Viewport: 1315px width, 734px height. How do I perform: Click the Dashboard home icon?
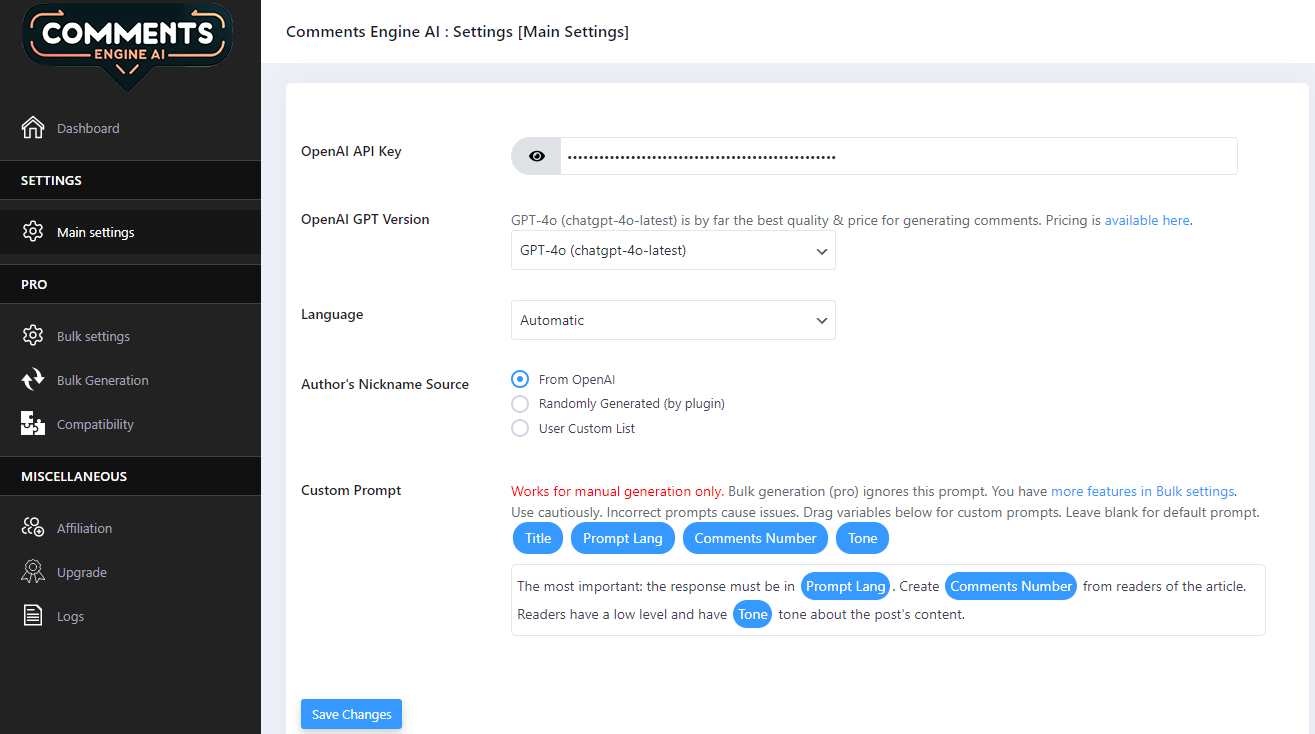(33, 128)
